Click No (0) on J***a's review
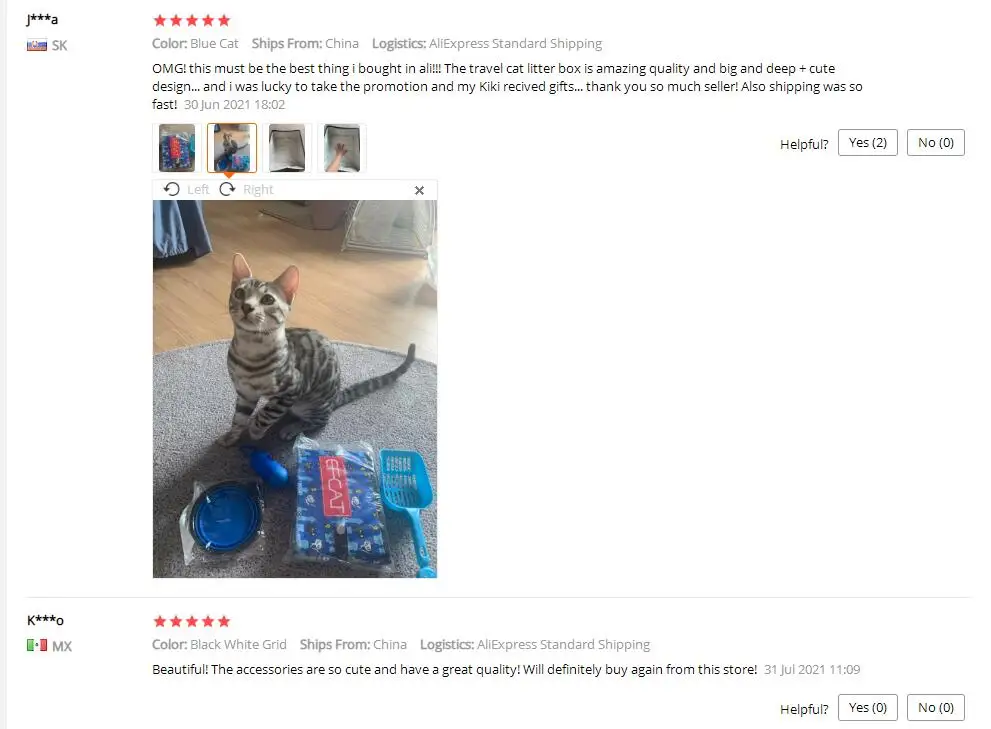This screenshot has width=991, height=729. tap(936, 143)
